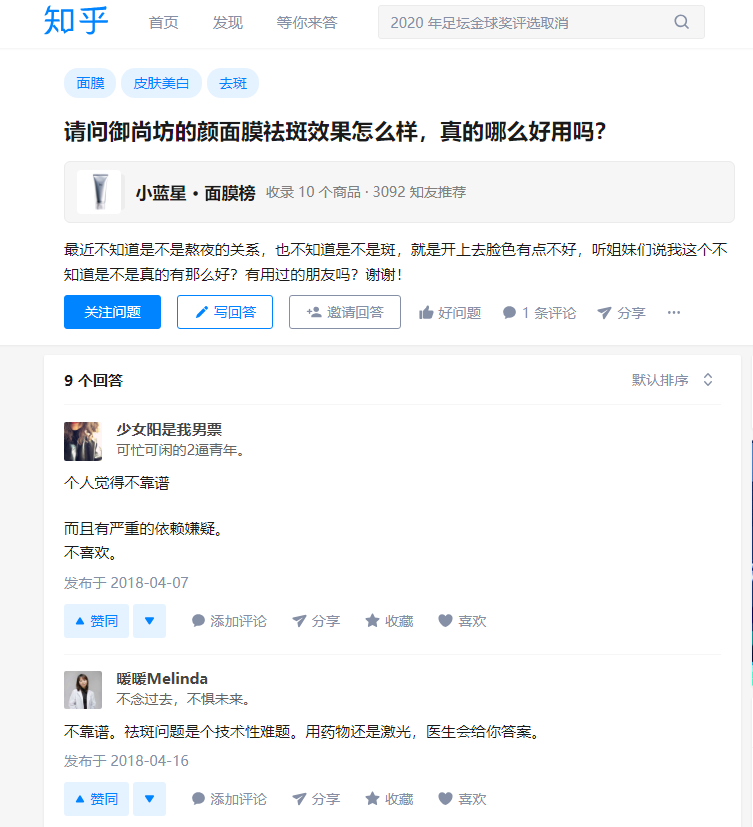
Task: Click 好问题 thumbs-up icon
Action: [427, 313]
